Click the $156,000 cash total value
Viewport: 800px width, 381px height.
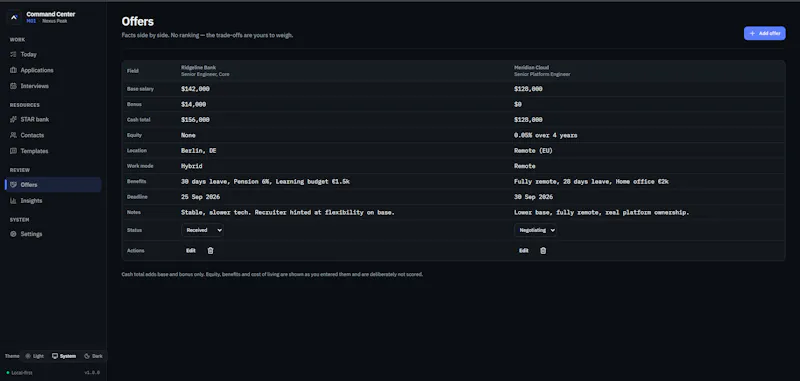tap(195, 119)
